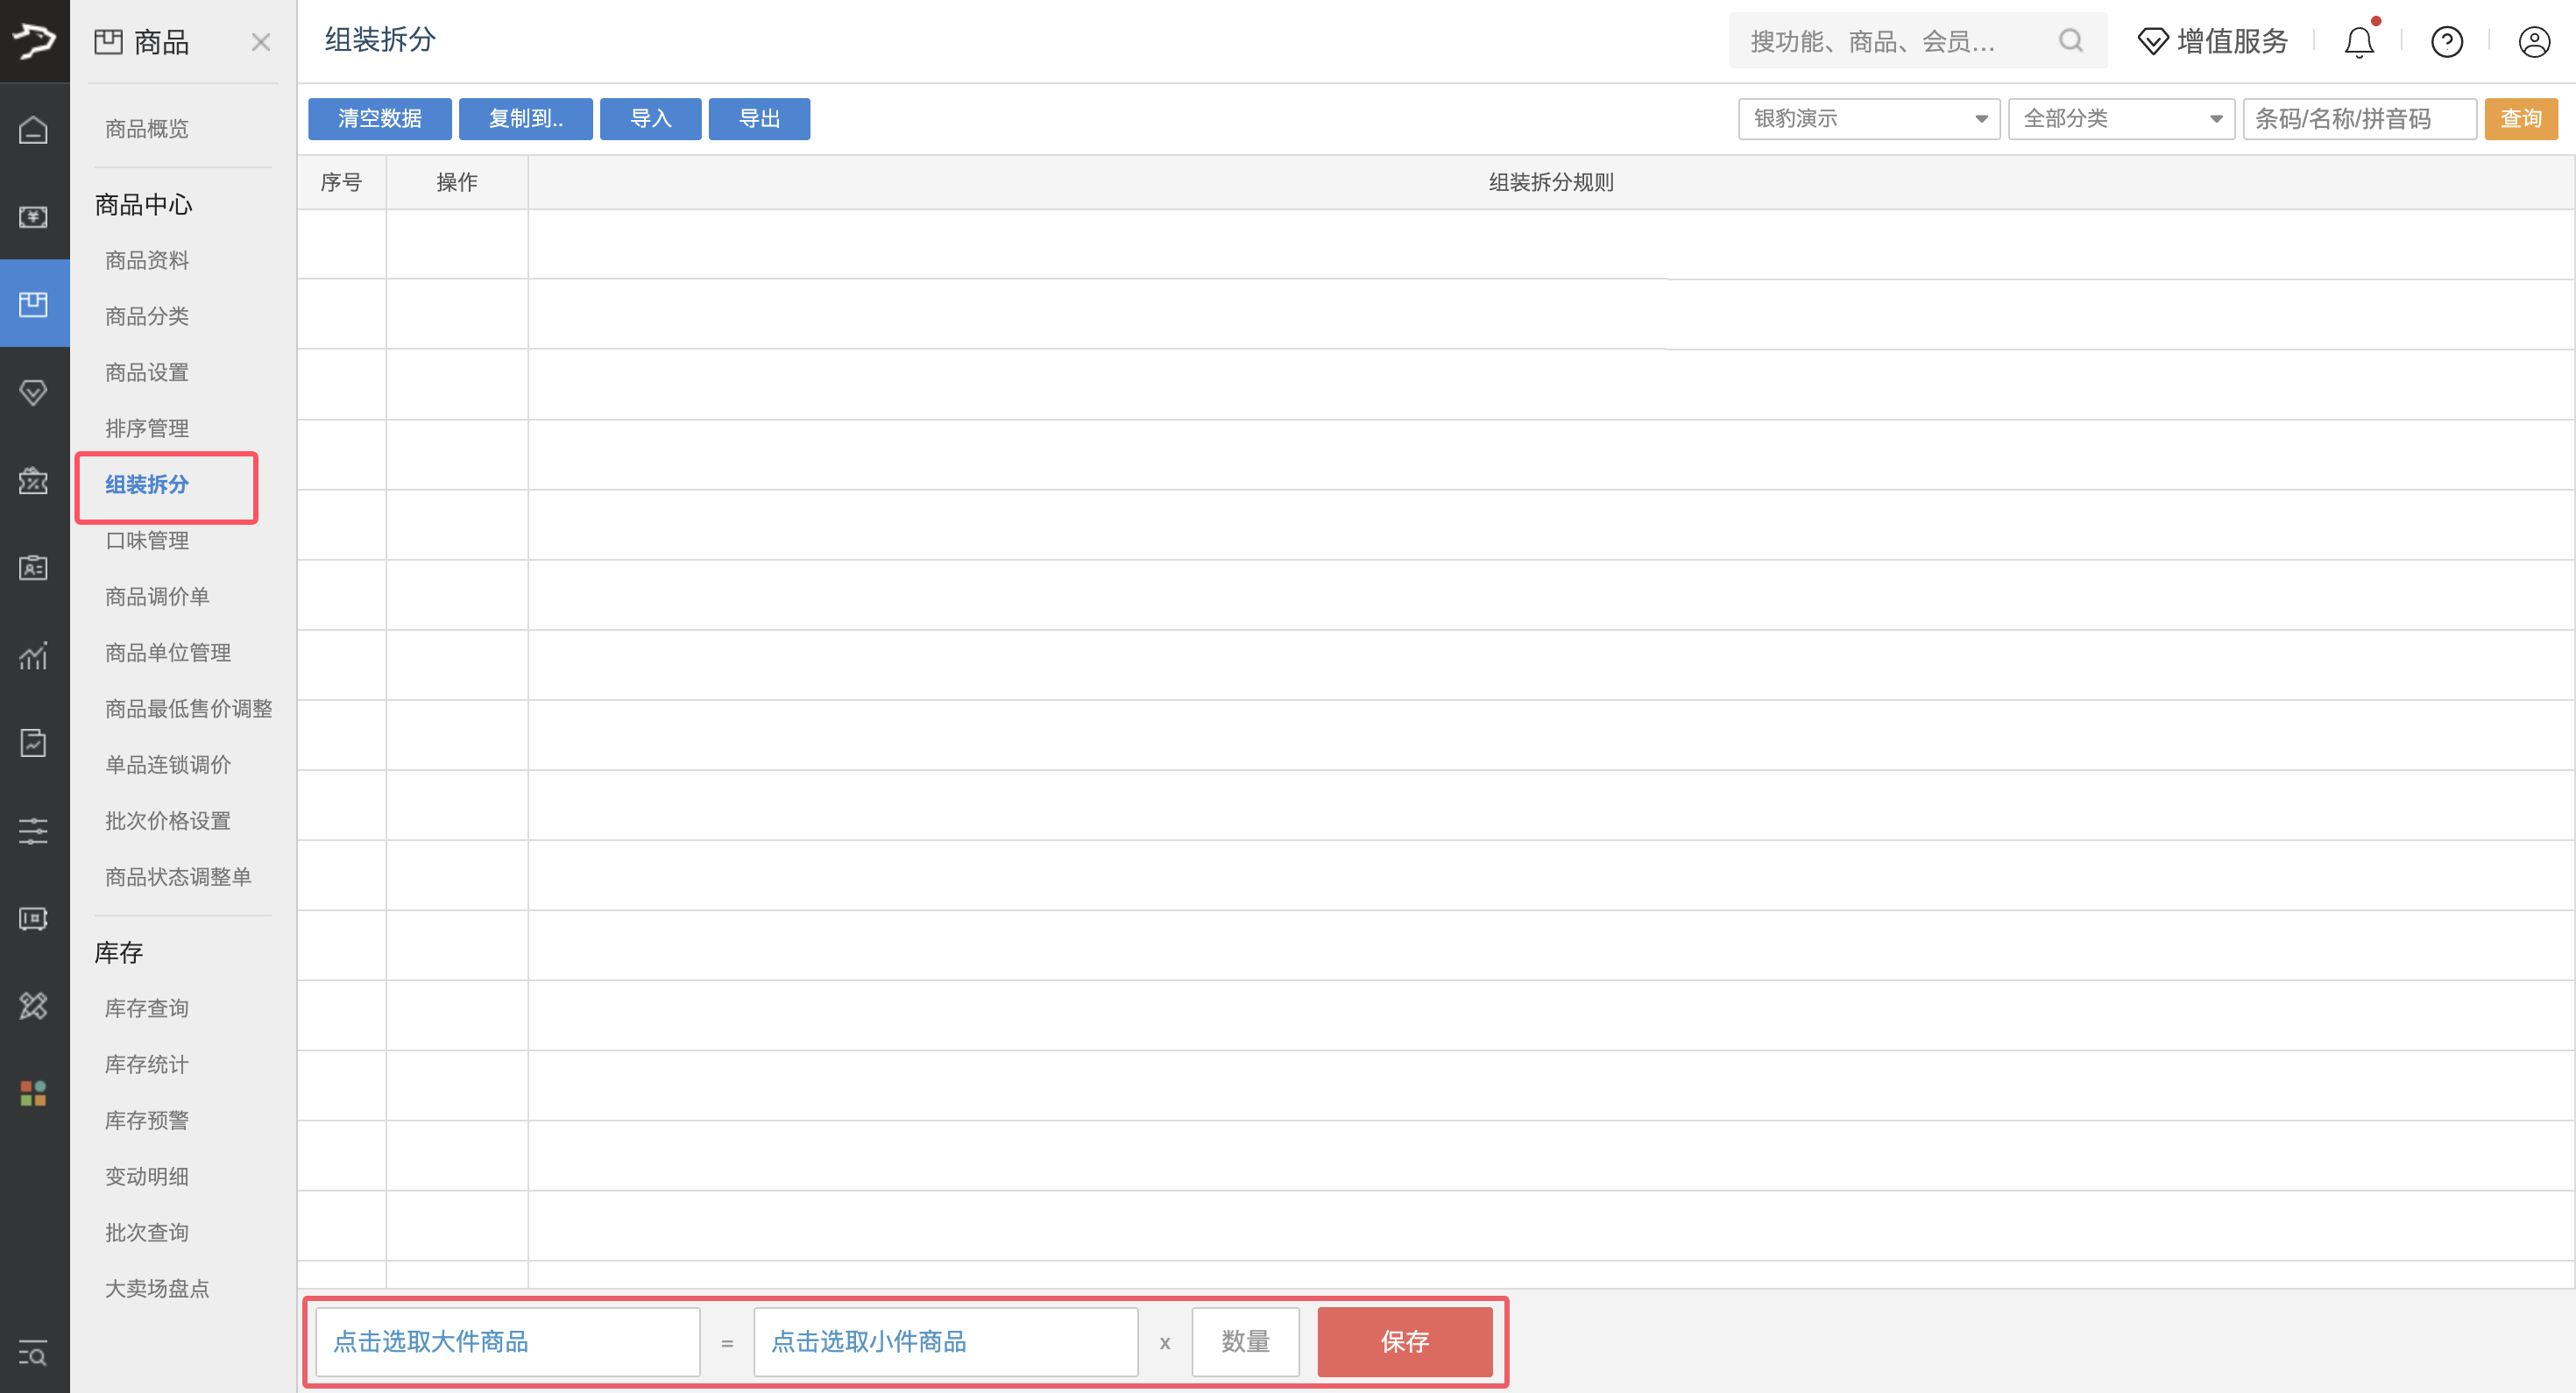Screen dimensions: 2576x1393
Task: Open 商品资料 in side menu
Action: pyautogui.click(x=147, y=261)
